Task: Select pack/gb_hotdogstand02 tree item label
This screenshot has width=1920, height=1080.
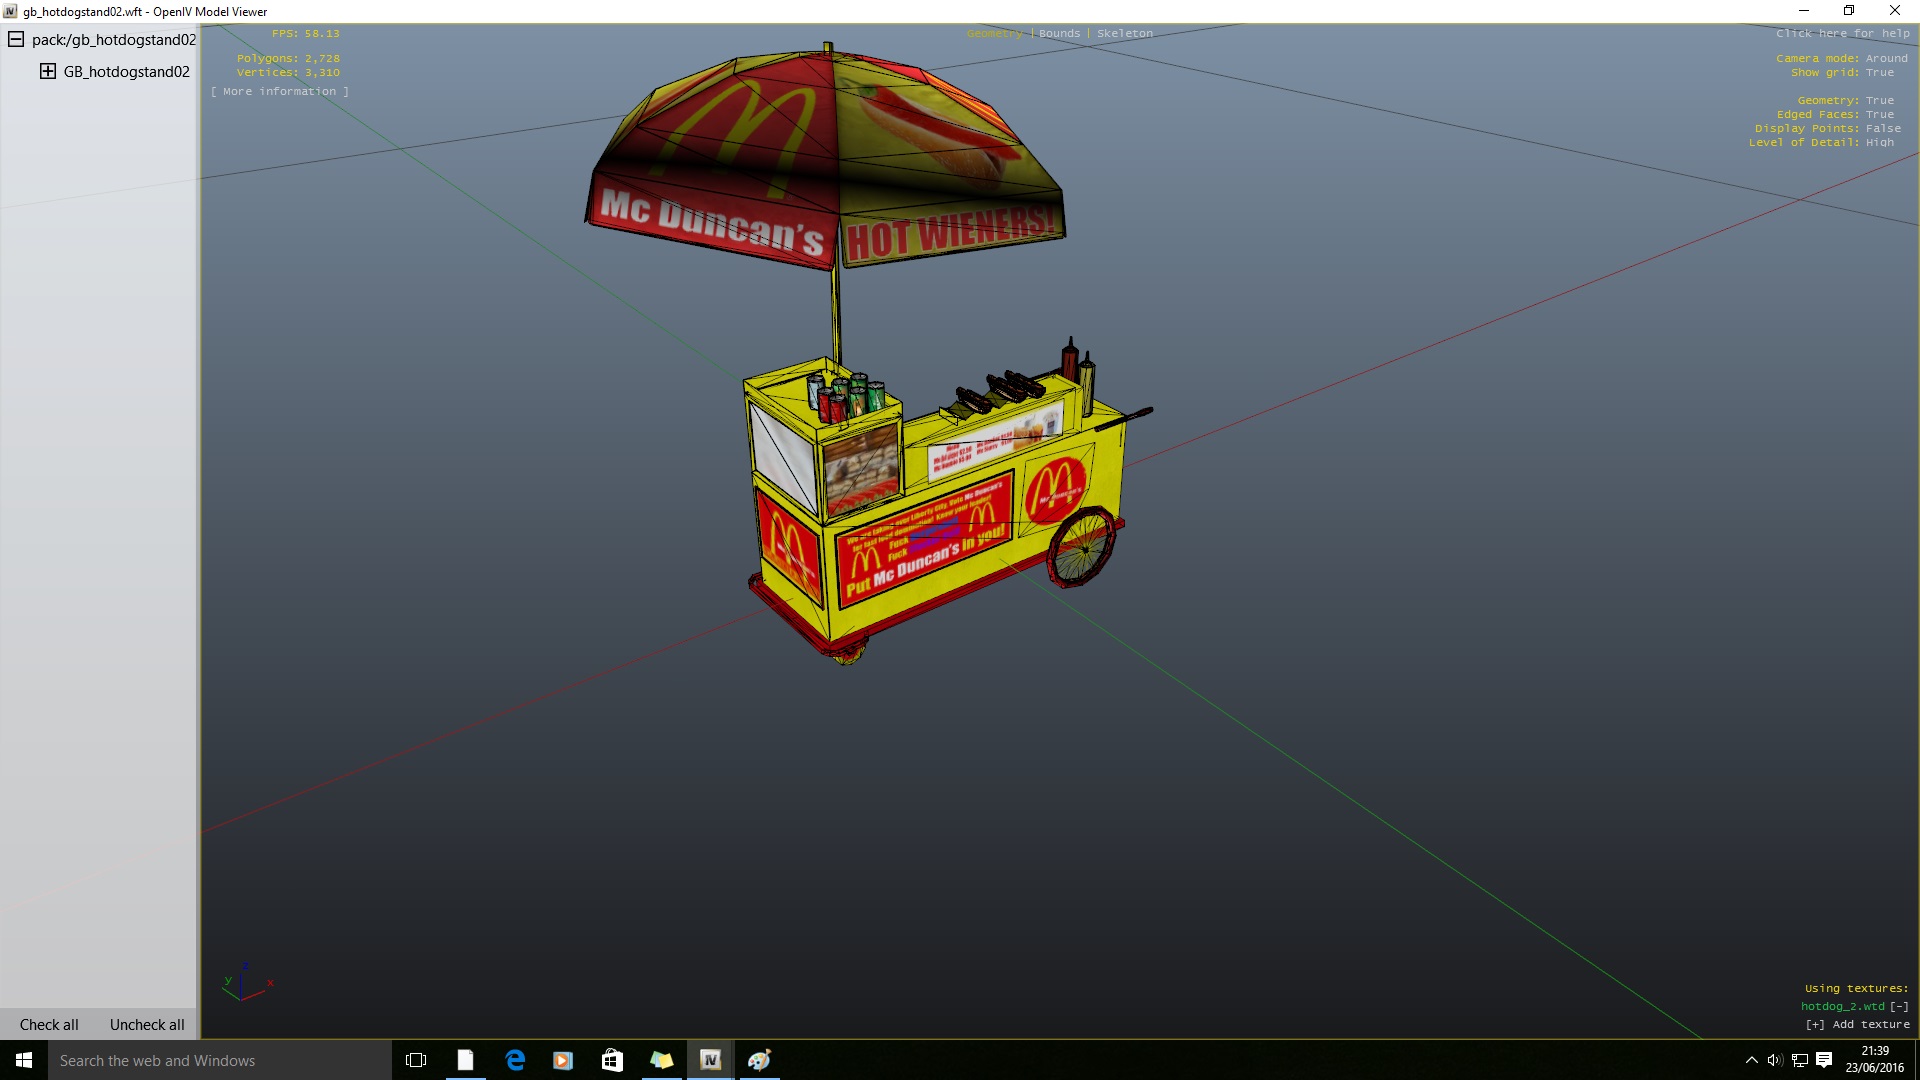Action: pos(114,39)
